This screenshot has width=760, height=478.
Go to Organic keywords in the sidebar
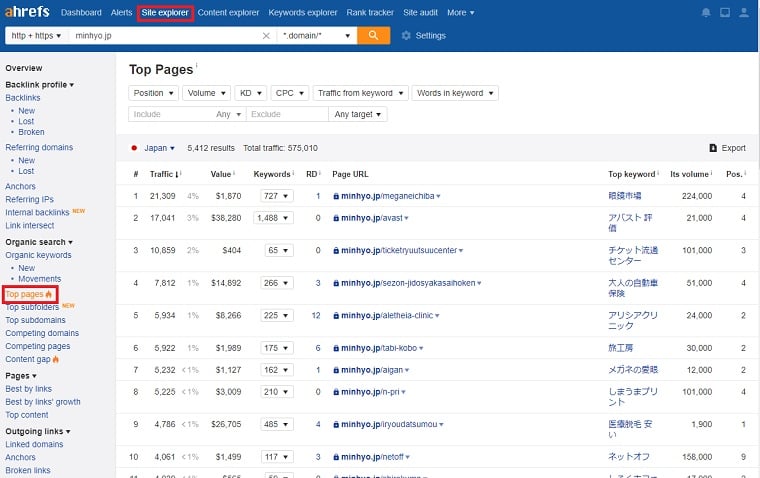pos(38,255)
